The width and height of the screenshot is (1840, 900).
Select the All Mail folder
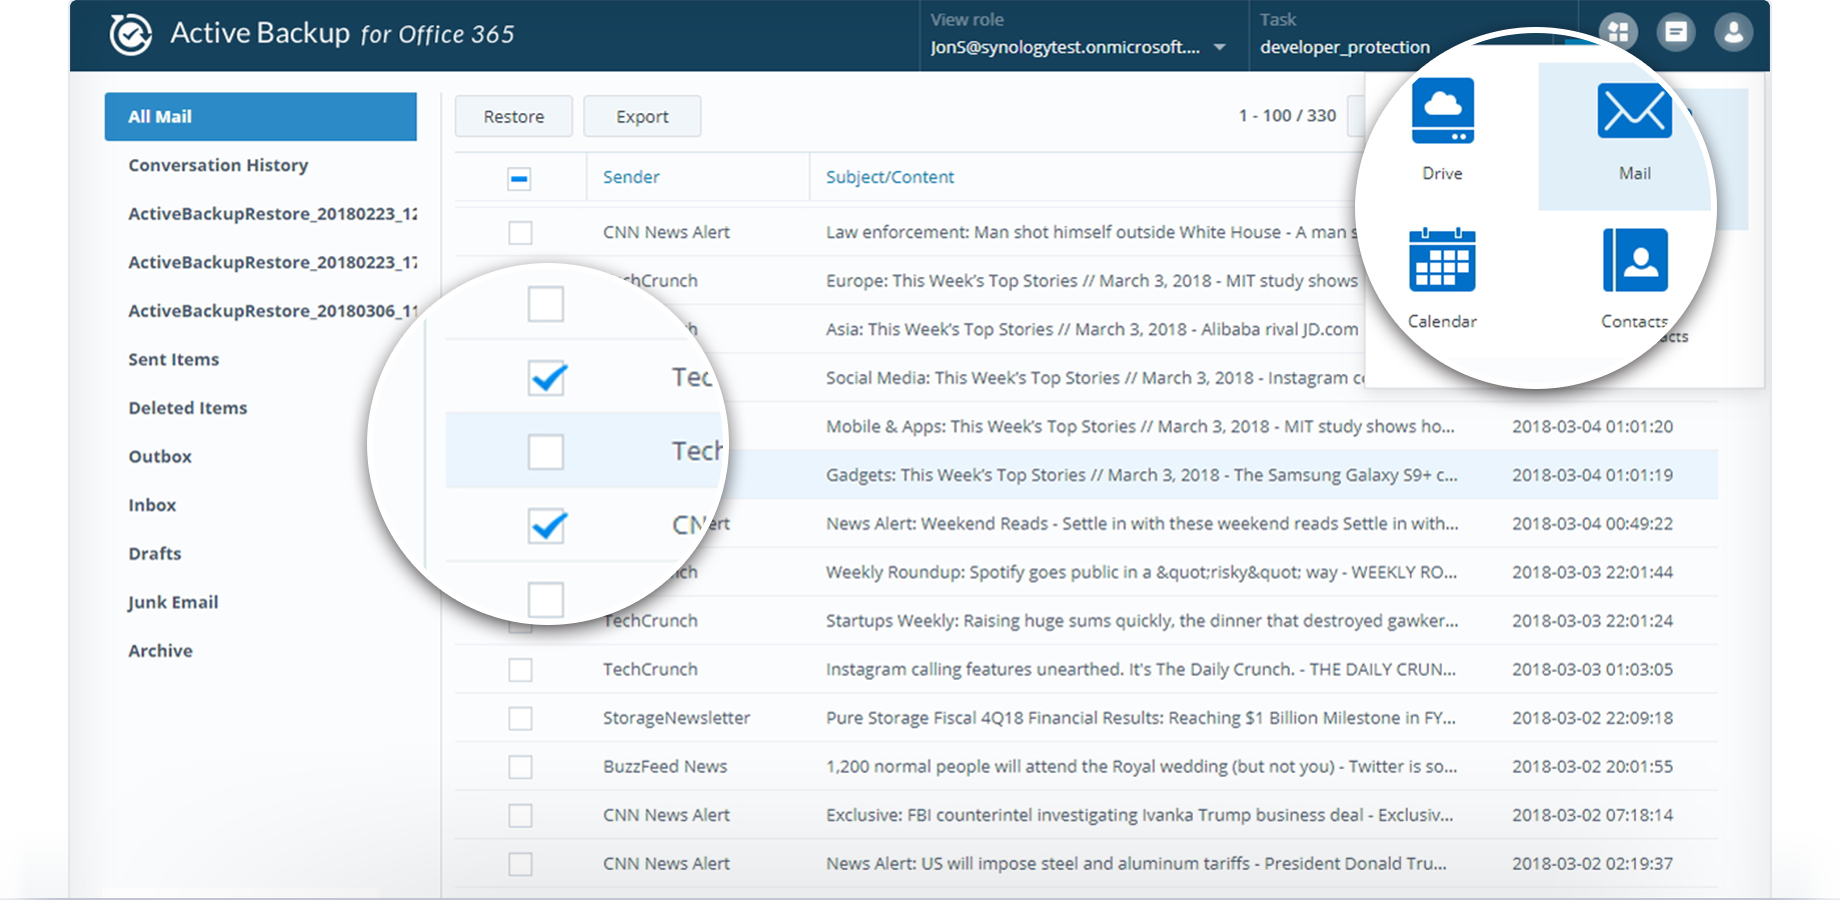click(x=261, y=117)
